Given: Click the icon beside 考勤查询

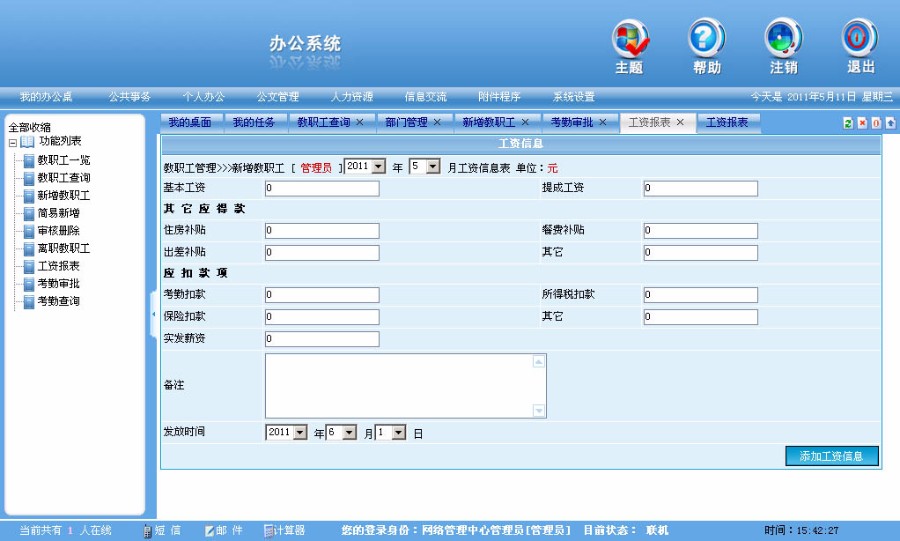Looking at the screenshot, I should (x=29, y=302).
